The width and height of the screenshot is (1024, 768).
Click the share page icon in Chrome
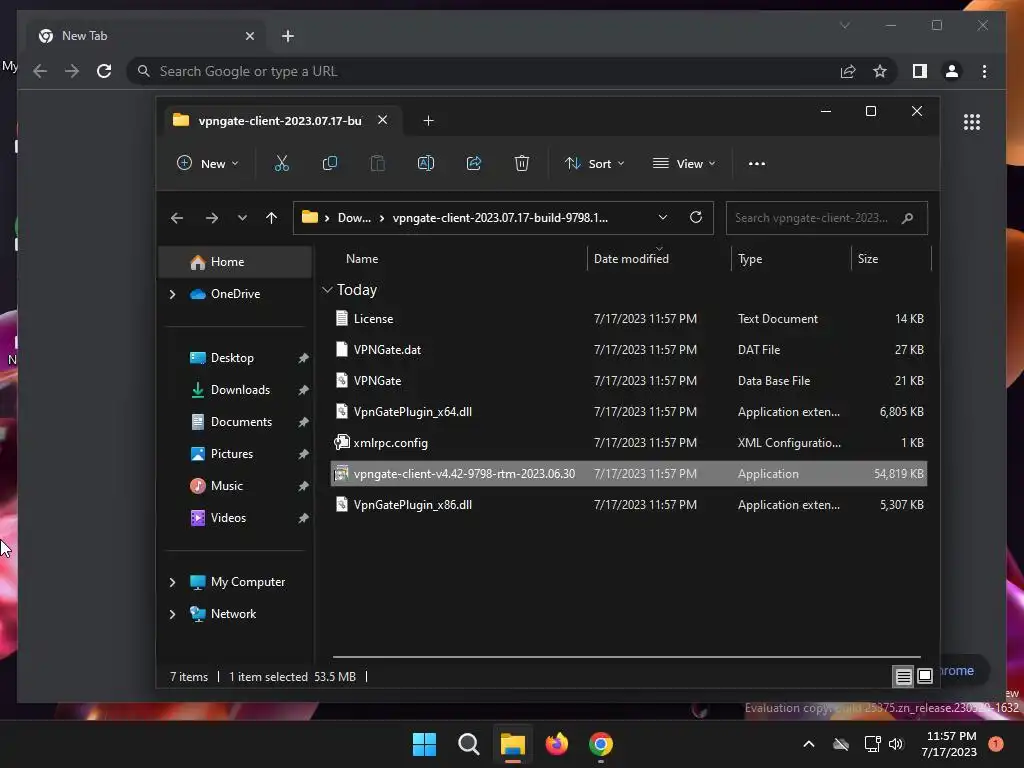point(848,71)
